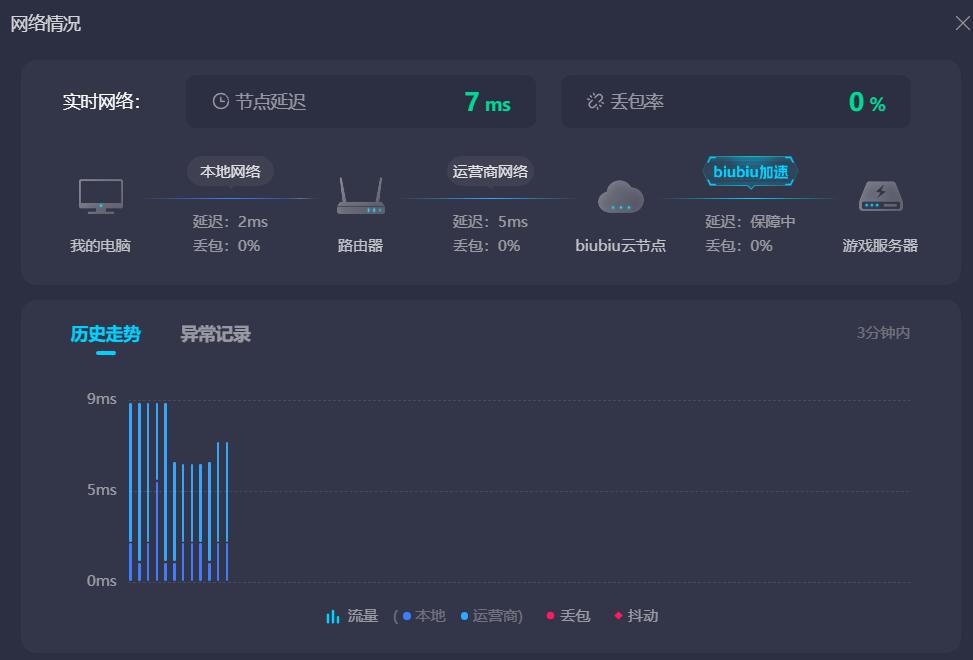The image size is (973, 660).
Task: Click the 运营商网络 label bubble
Action: pos(490,171)
